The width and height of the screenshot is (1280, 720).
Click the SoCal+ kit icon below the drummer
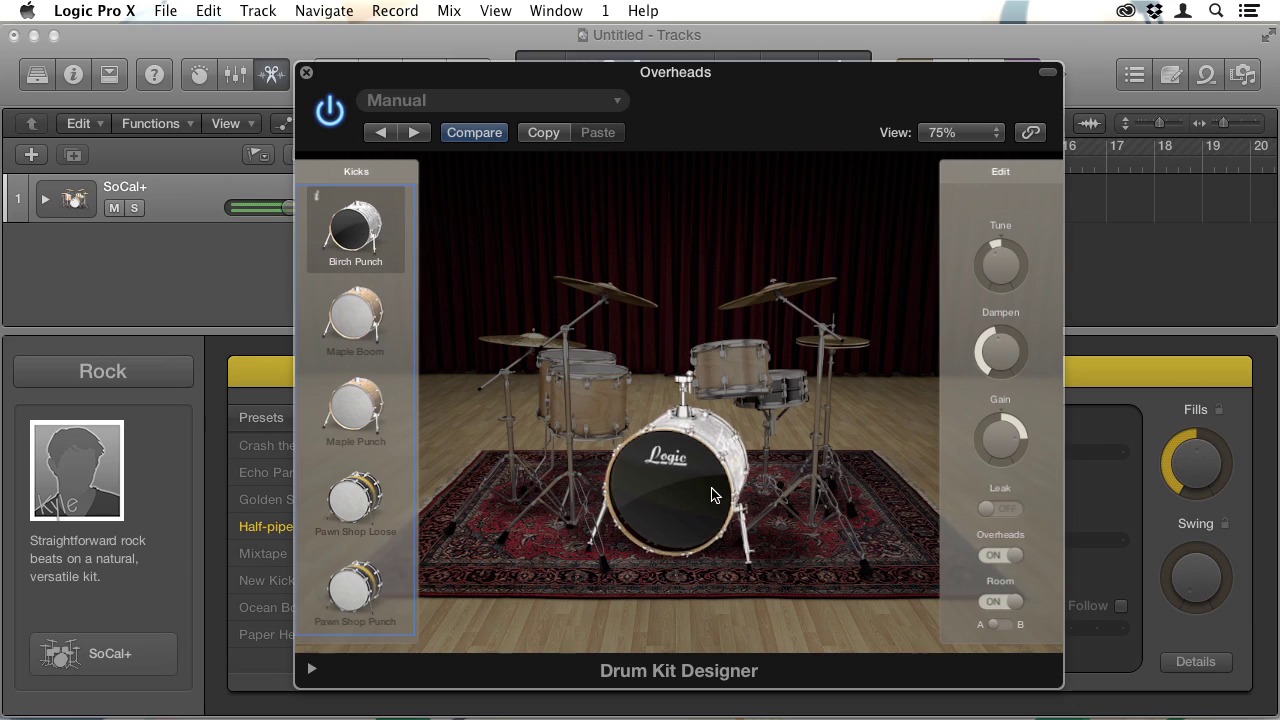point(60,654)
